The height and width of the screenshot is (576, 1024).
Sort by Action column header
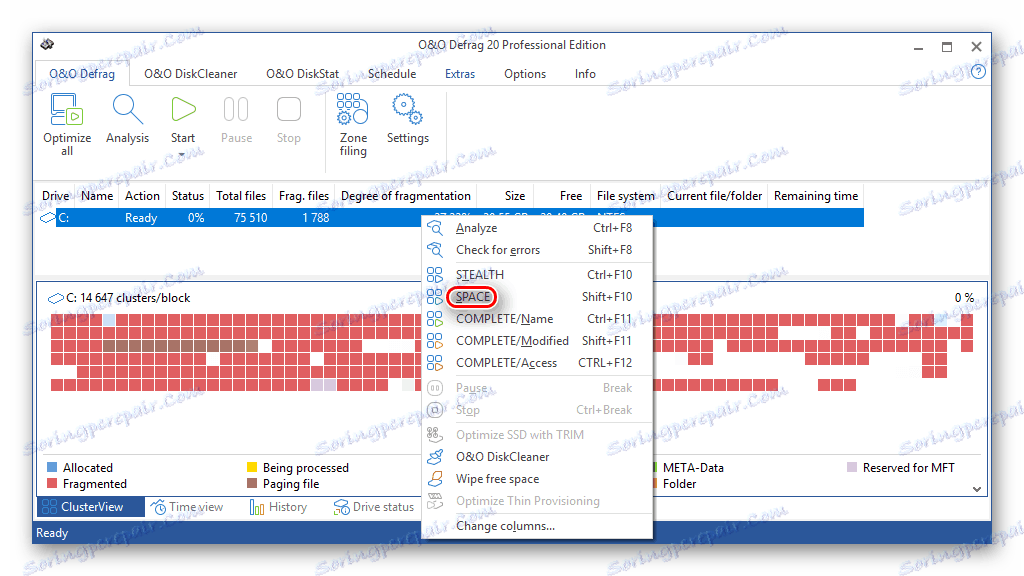pyautogui.click(x=142, y=196)
